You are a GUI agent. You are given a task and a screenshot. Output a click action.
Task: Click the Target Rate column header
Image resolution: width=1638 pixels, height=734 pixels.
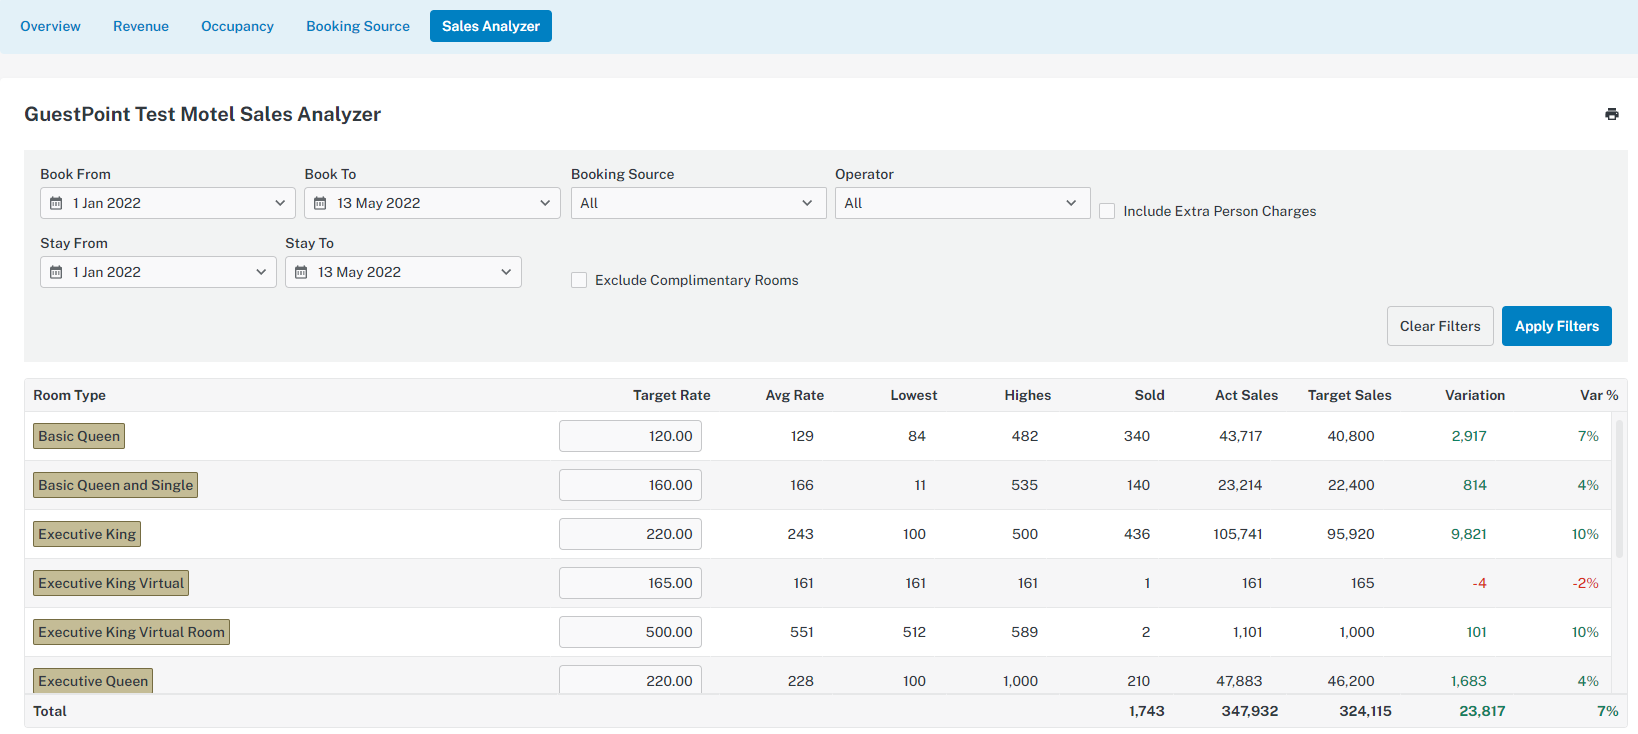[x=671, y=395]
